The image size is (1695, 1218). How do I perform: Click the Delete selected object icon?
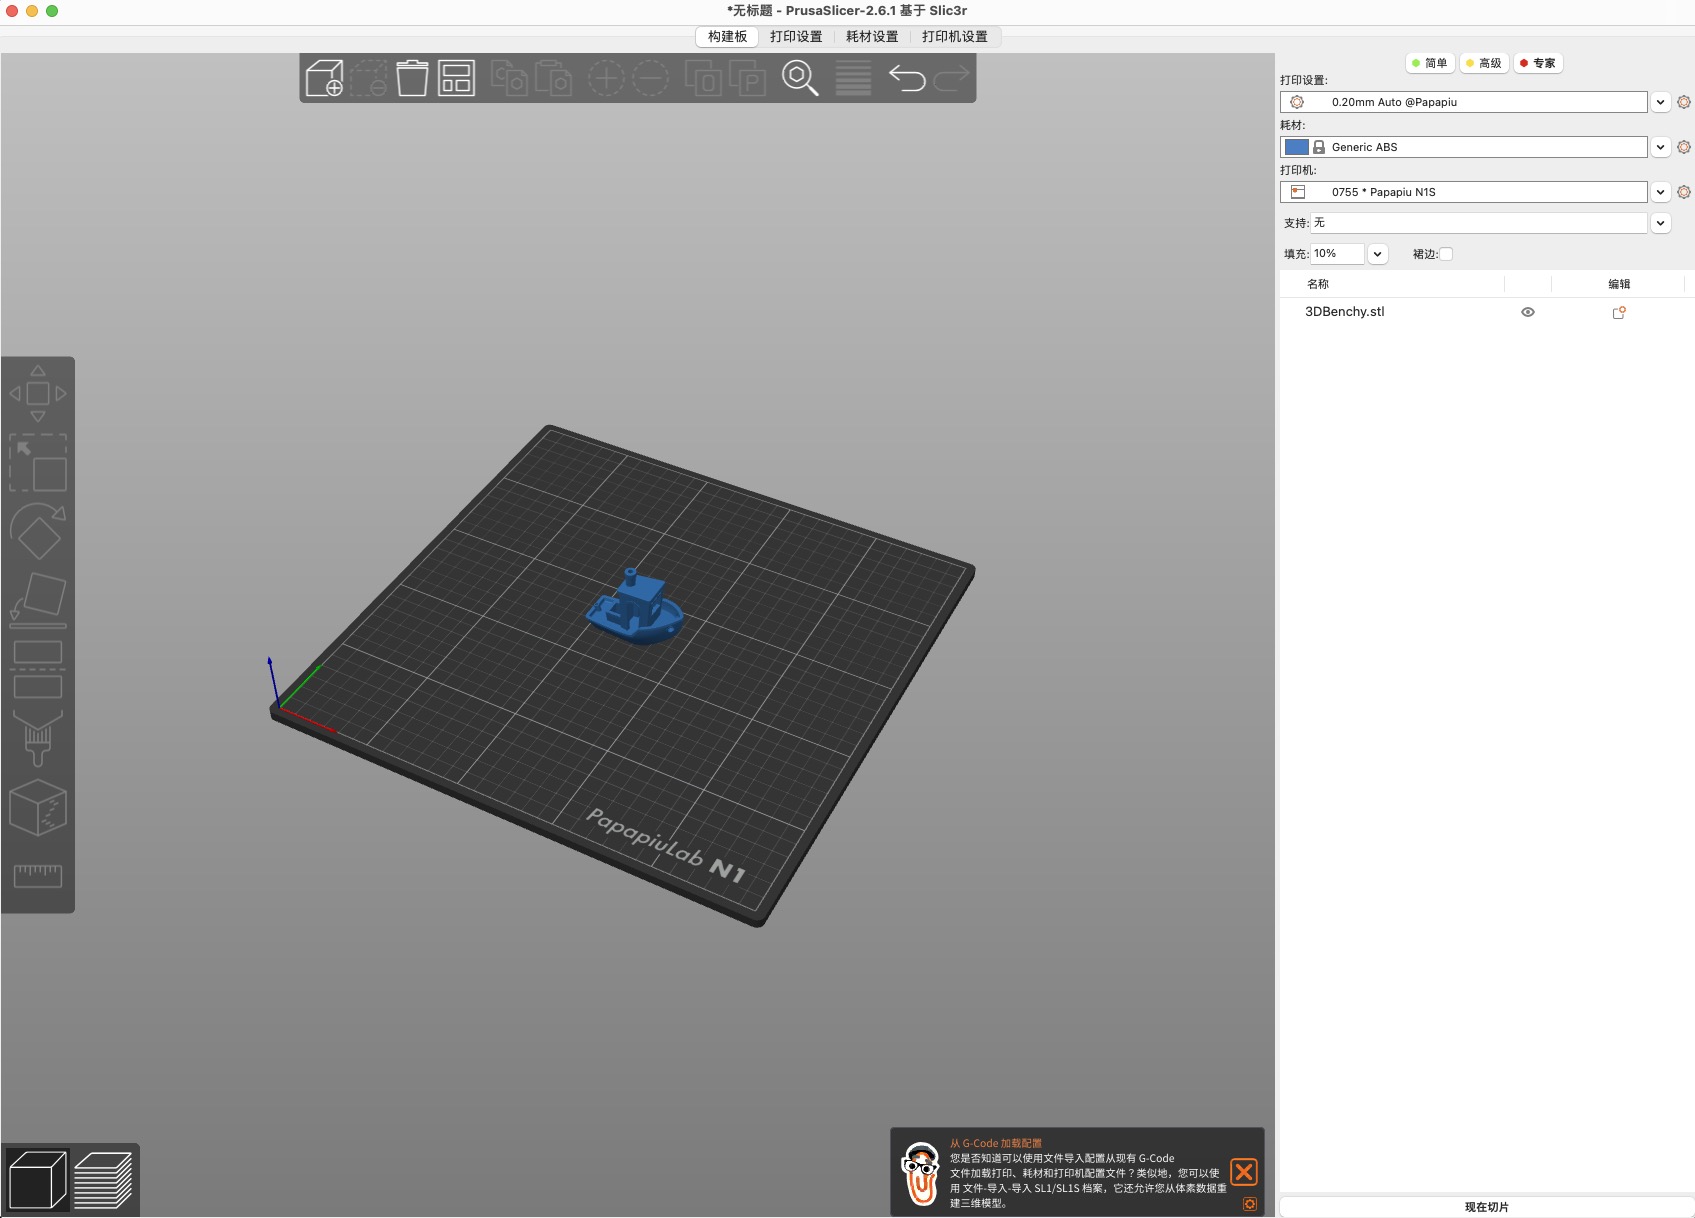(x=368, y=78)
